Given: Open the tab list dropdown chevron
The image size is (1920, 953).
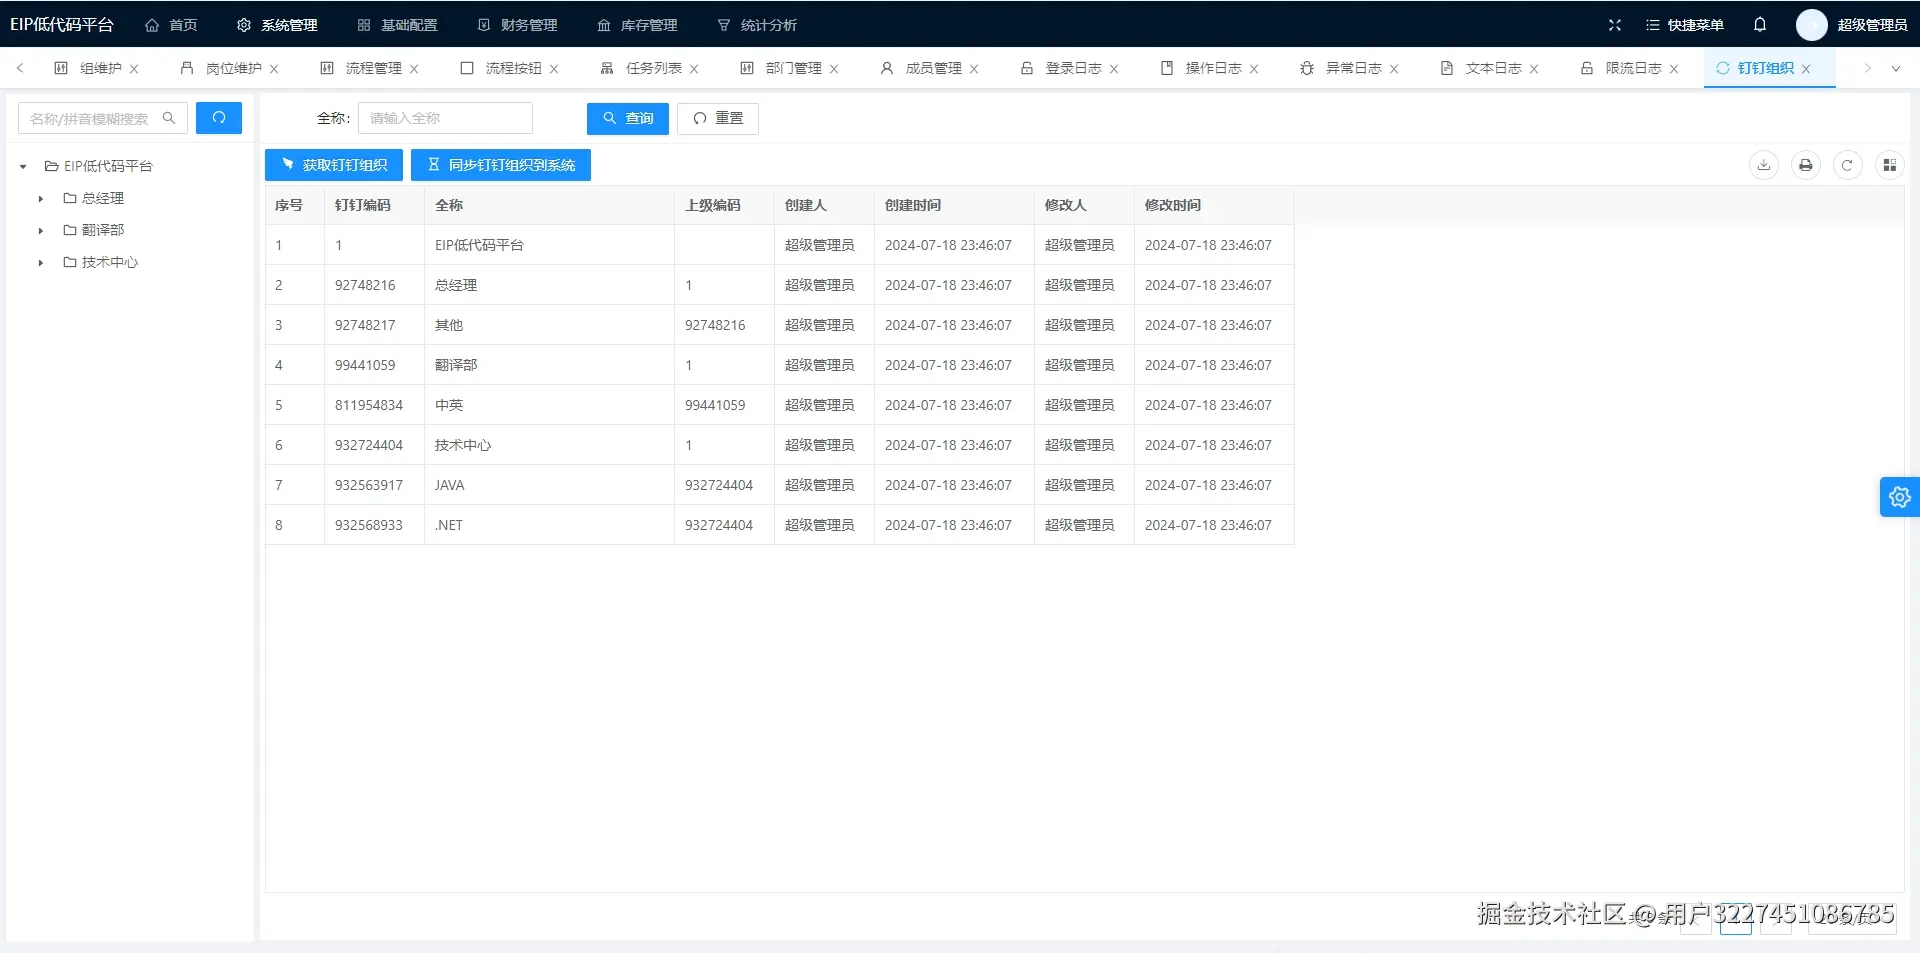Looking at the screenshot, I should pyautogui.click(x=1895, y=69).
